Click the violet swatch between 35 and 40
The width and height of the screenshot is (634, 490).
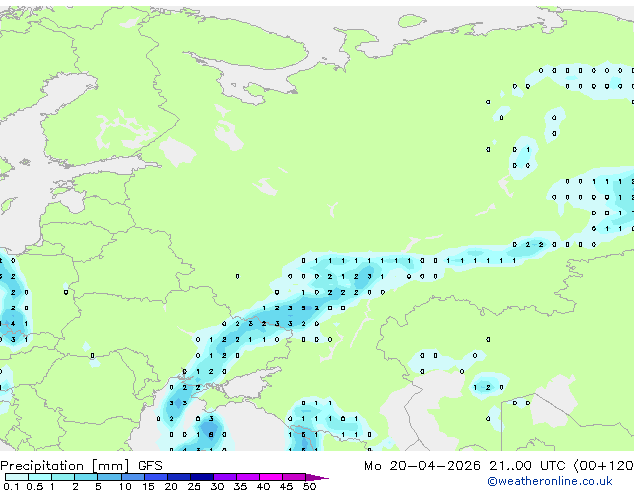pos(247,477)
